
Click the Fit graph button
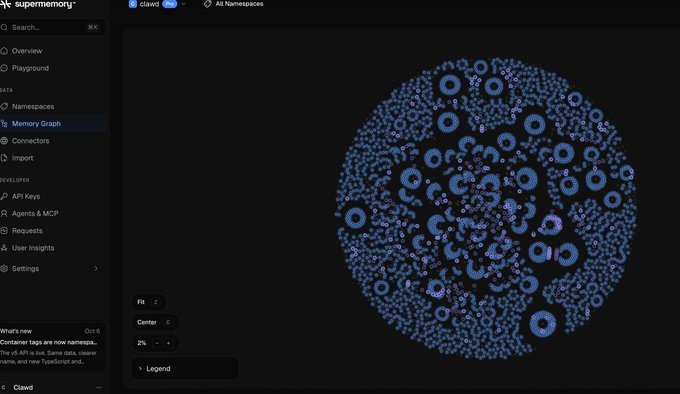[x=148, y=302]
